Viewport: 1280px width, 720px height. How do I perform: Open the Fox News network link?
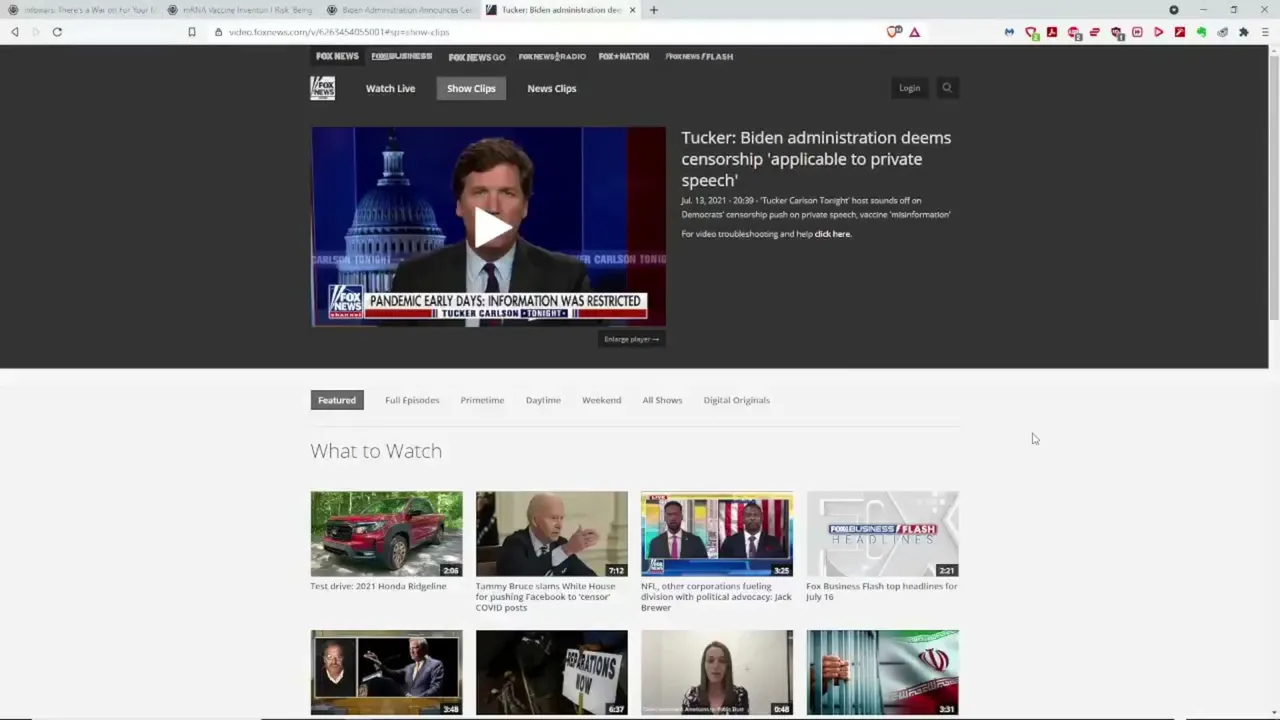337,56
